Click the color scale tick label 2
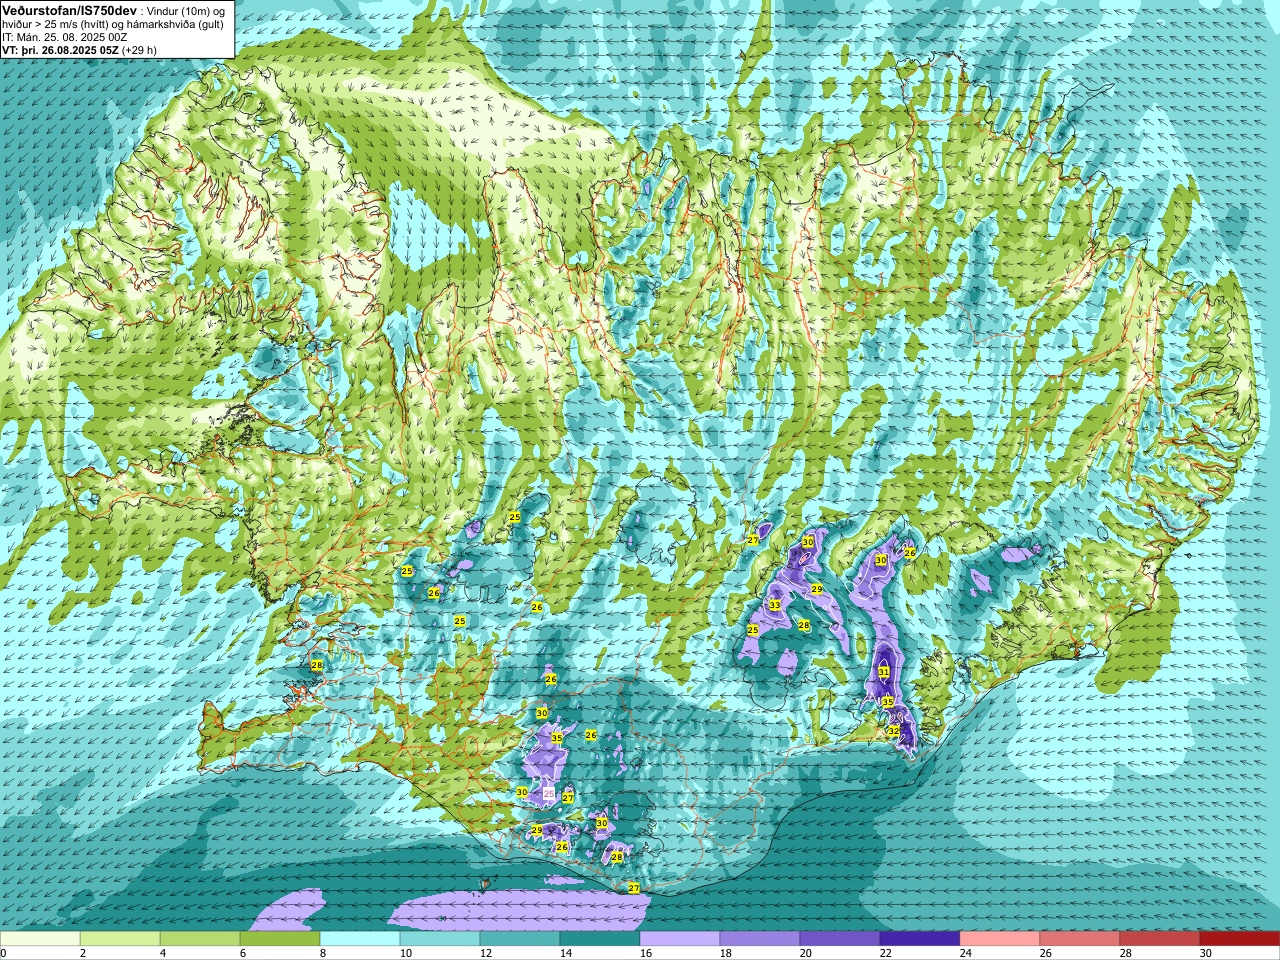 [83, 954]
